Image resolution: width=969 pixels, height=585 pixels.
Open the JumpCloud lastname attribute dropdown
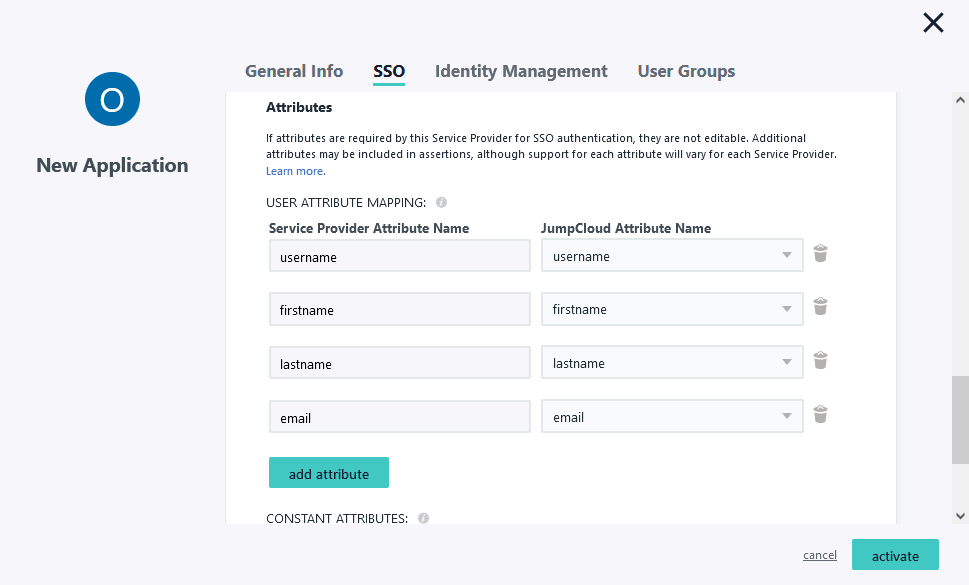click(672, 362)
